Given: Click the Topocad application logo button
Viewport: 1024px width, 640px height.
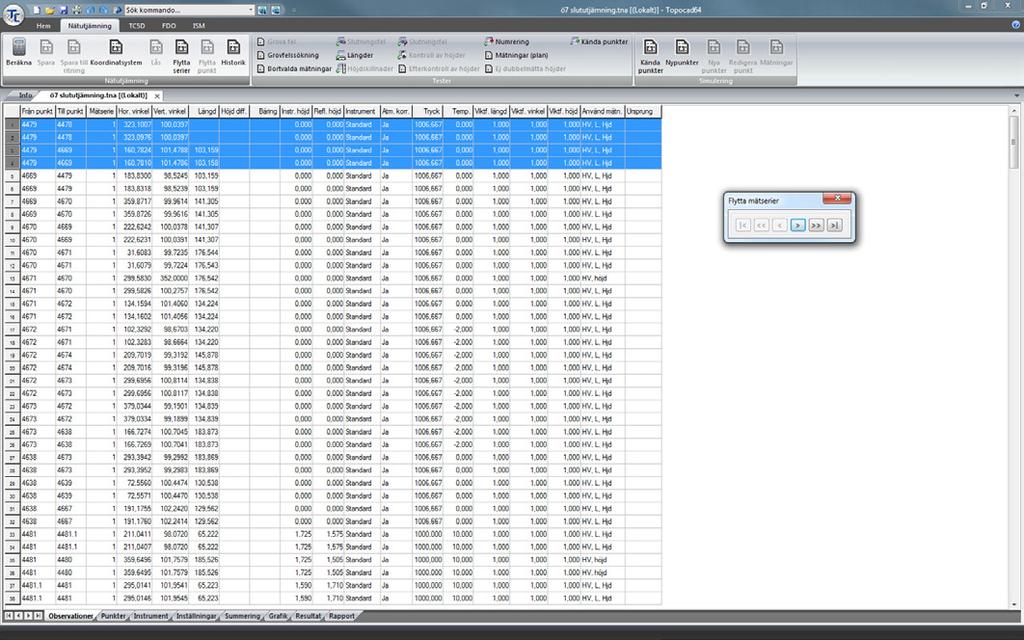Looking at the screenshot, I should (13, 14).
